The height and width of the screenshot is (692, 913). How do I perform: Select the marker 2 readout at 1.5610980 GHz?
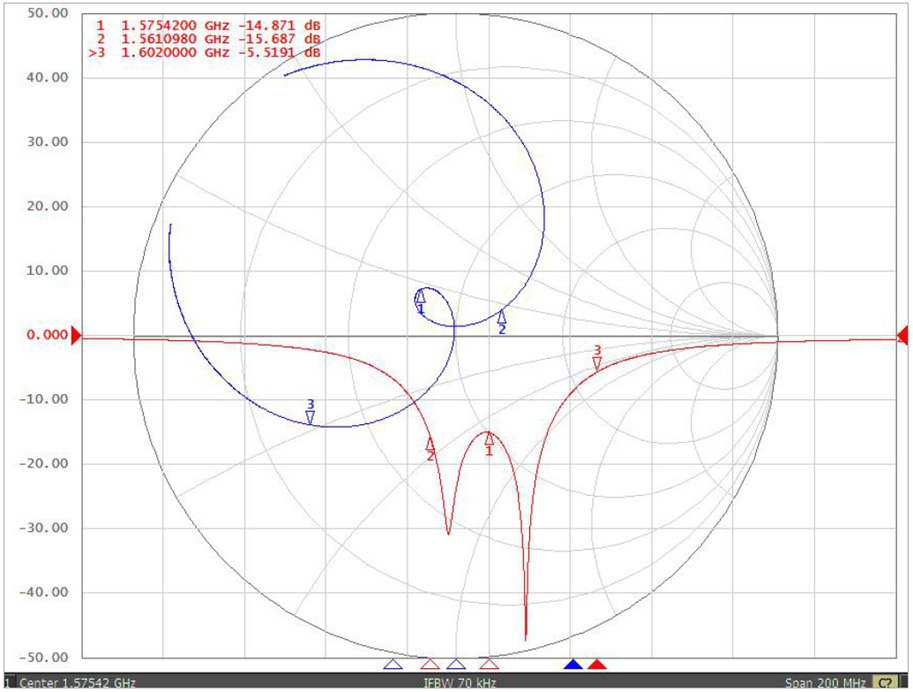[x=208, y=39]
